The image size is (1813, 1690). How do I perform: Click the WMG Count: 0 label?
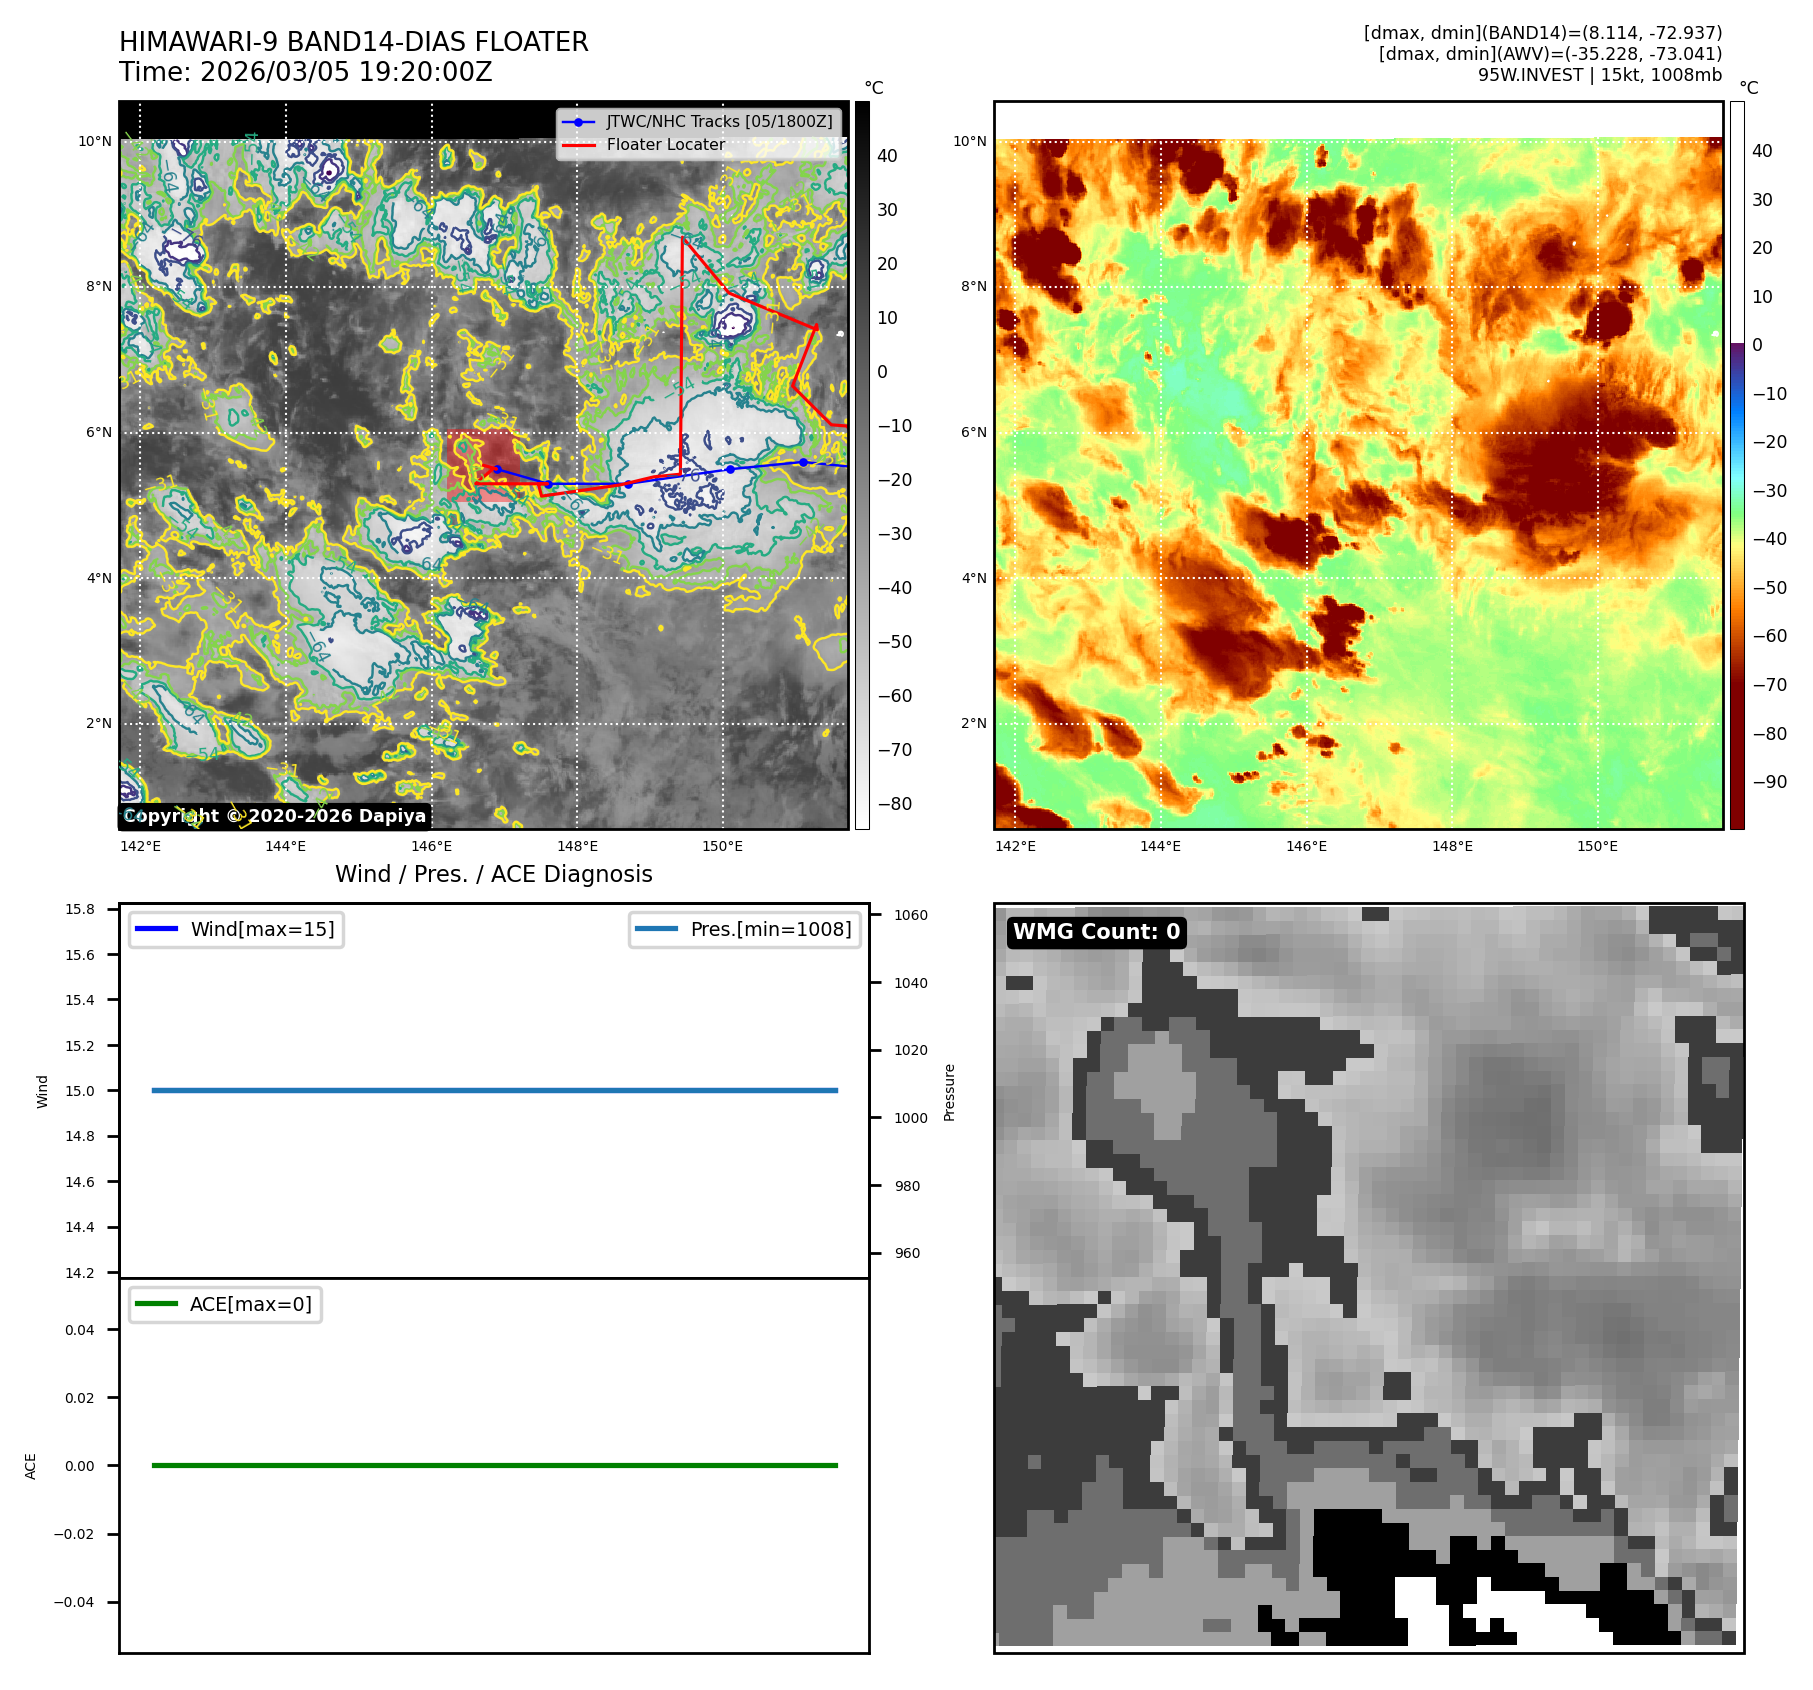[1096, 932]
